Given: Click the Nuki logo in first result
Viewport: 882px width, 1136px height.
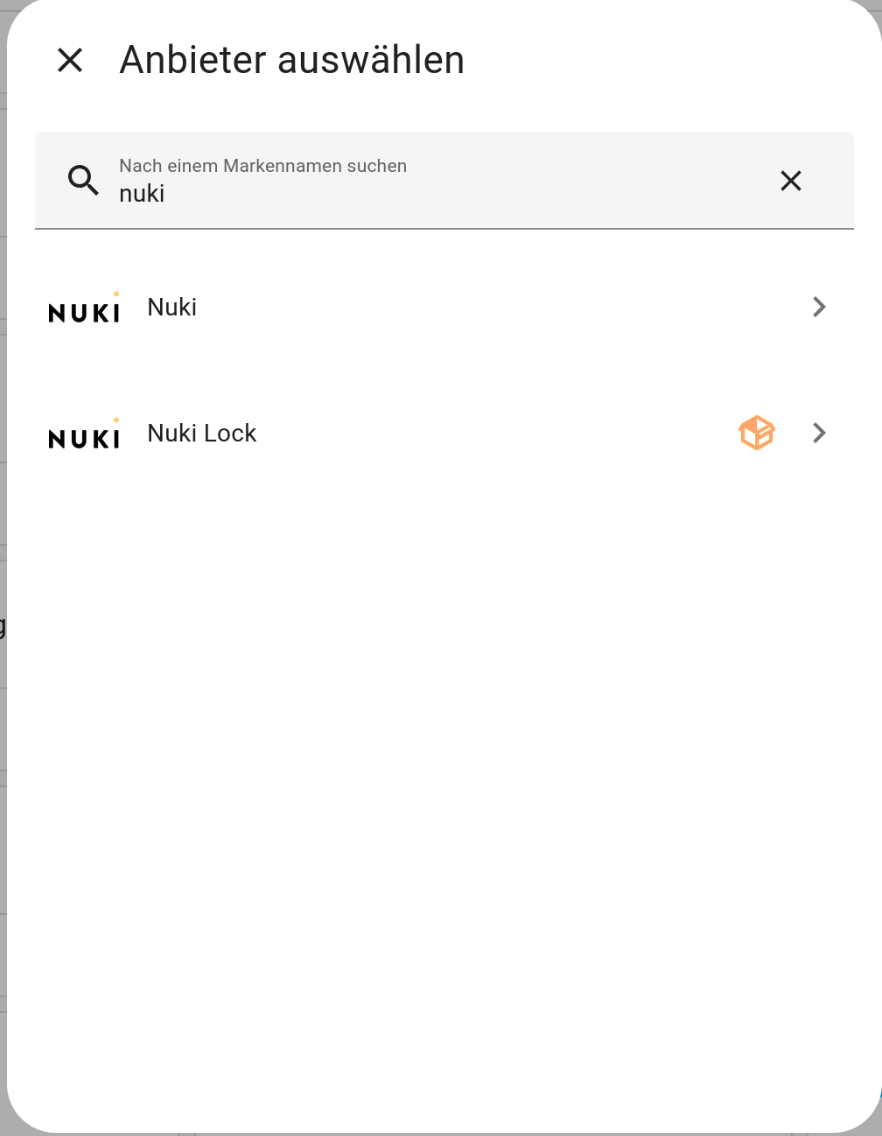Looking at the screenshot, I should pyautogui.click(x=84, y=307).
